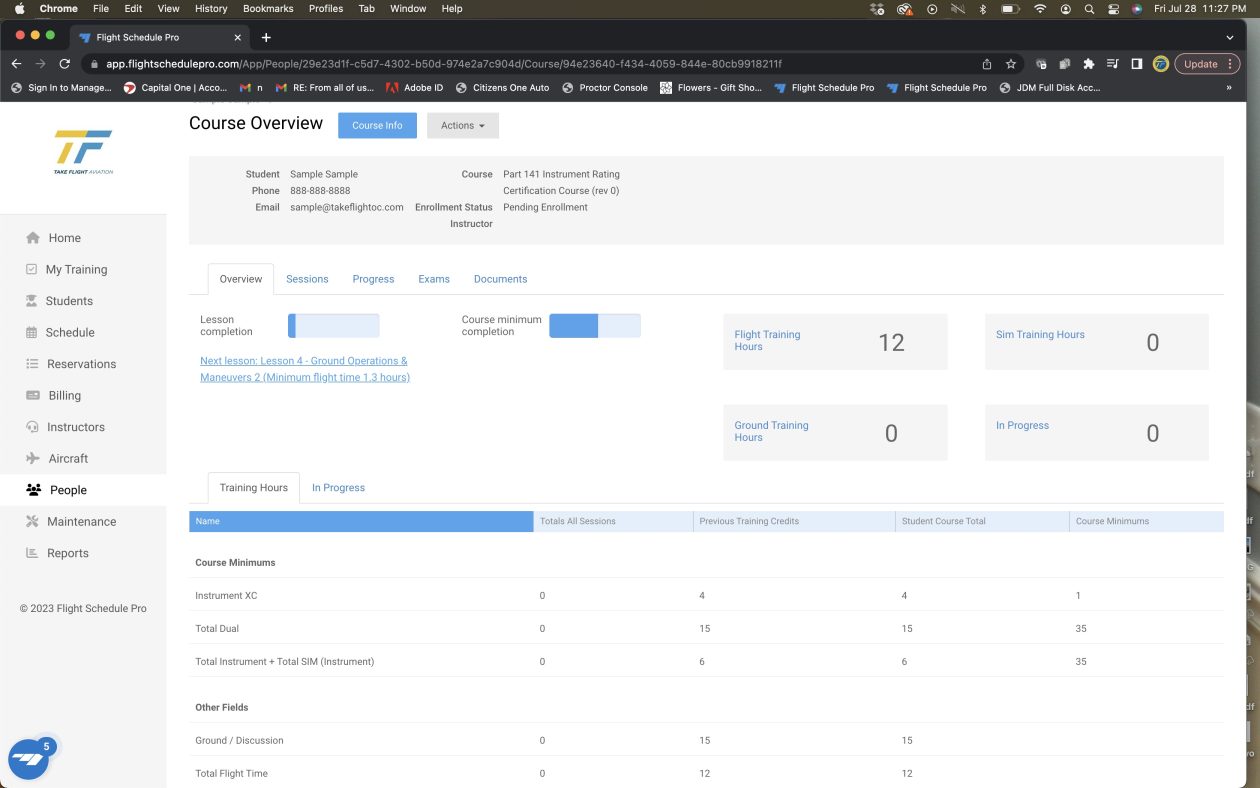Viewport: 1260px width, 788px height.
Task: Click the Aircraft plane icon
Action: point(32,458)
